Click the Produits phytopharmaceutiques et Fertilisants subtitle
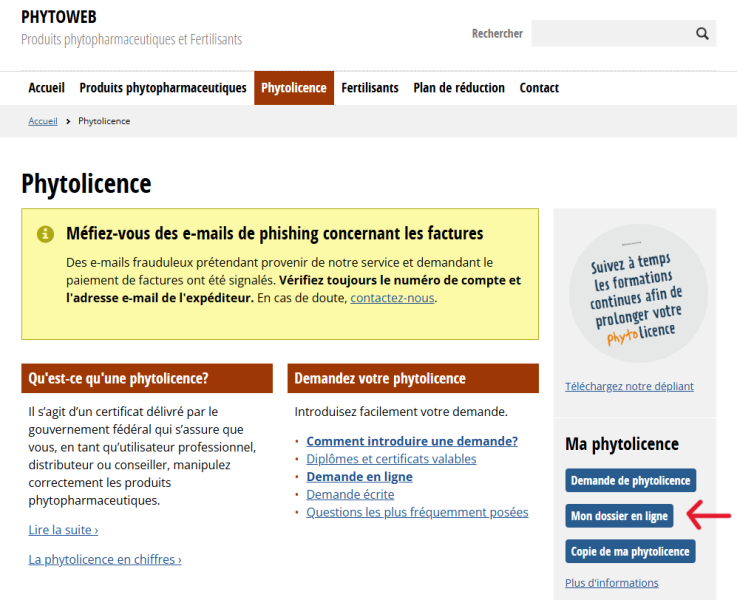Viewport: 737px width, 600px height. (x=132, y=39)
